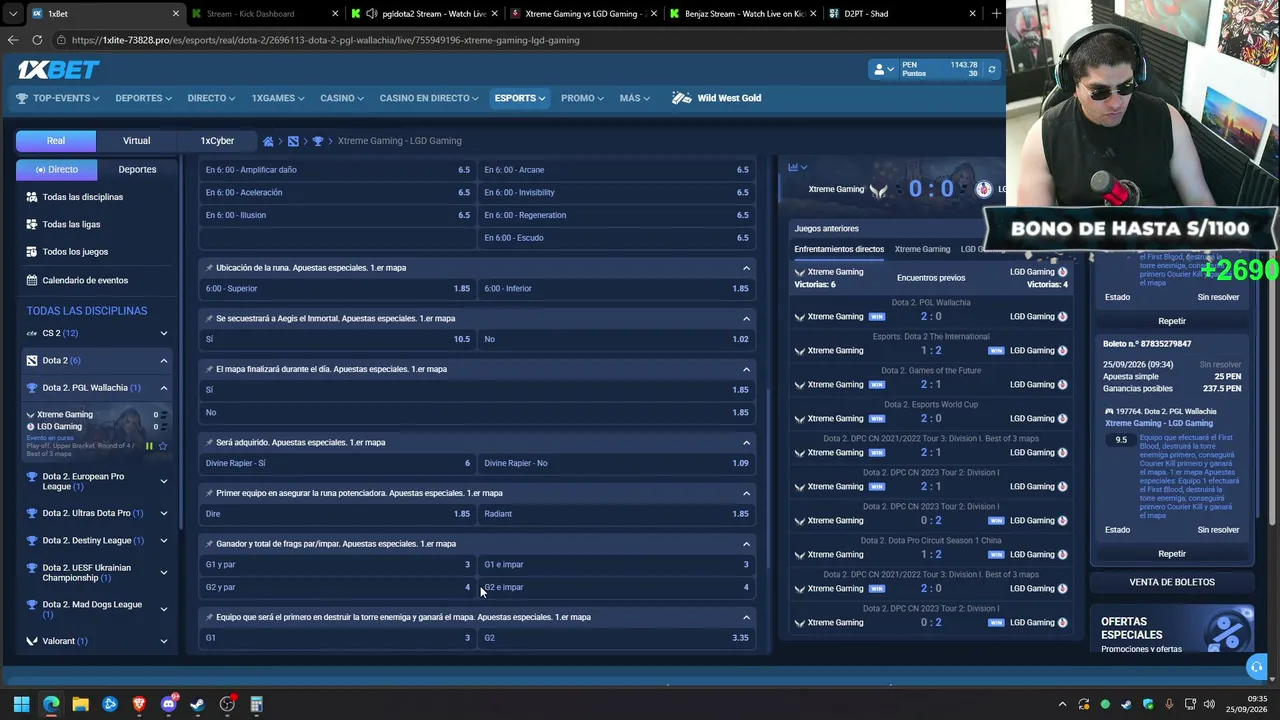Go to the home breadcrumb icon
Screen dimensions: 1280x720
[268, 141]
